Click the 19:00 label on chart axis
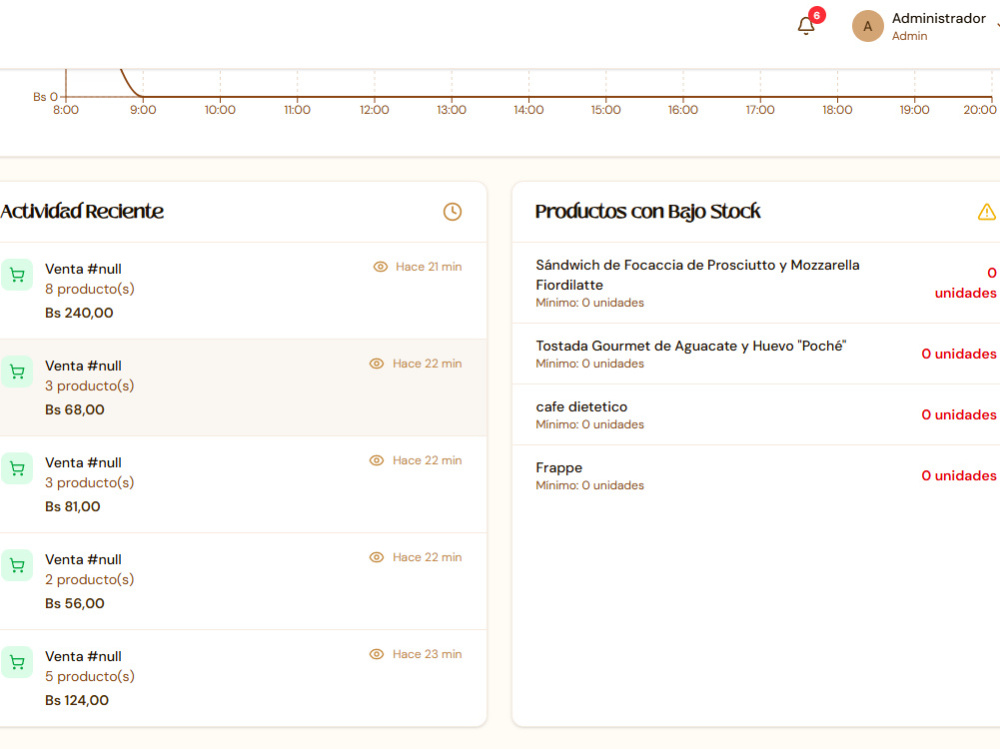This screenshot has height=749, width=1000. [x=914, y=110]
